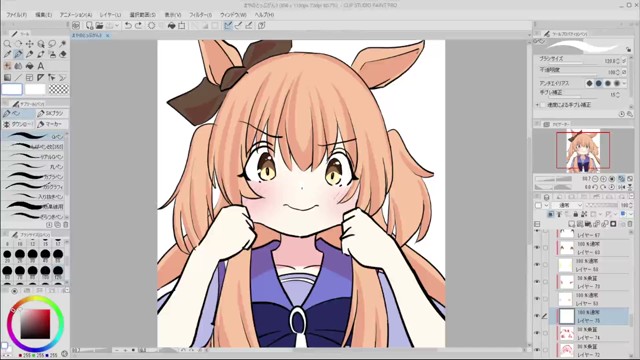This screenshot has height=360, width=640.
Task: Select the Gradient tool
Action: point(7,77)
